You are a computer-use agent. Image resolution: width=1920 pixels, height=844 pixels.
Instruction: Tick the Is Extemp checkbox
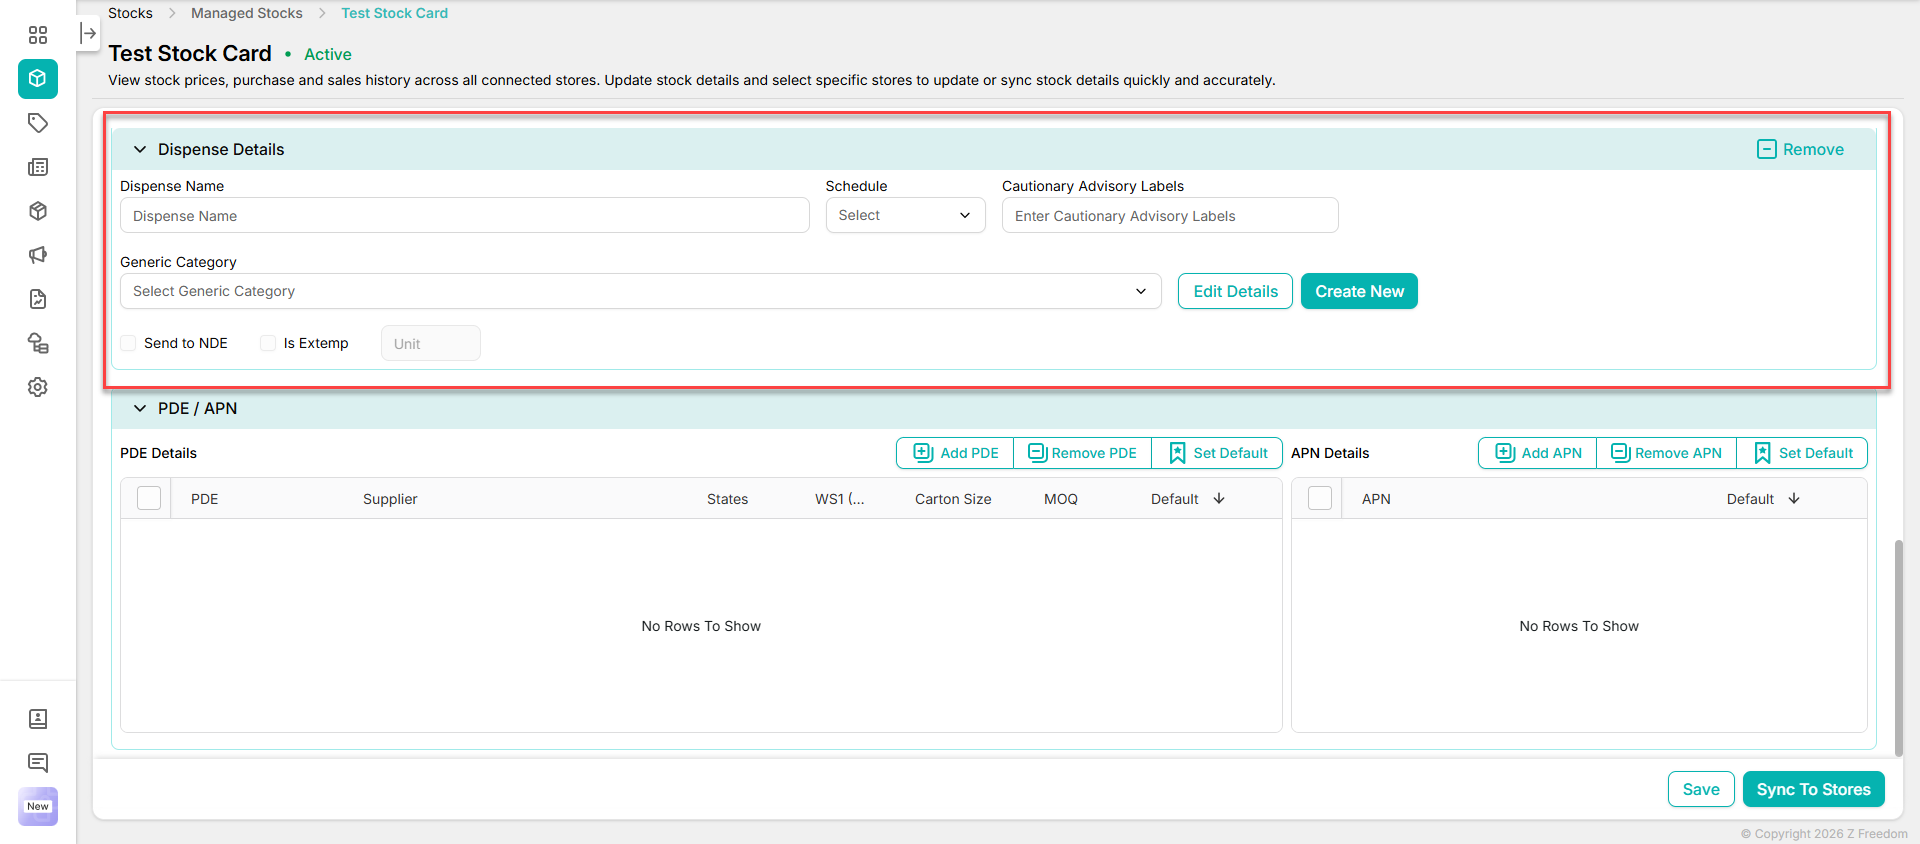tap(268, 343)
